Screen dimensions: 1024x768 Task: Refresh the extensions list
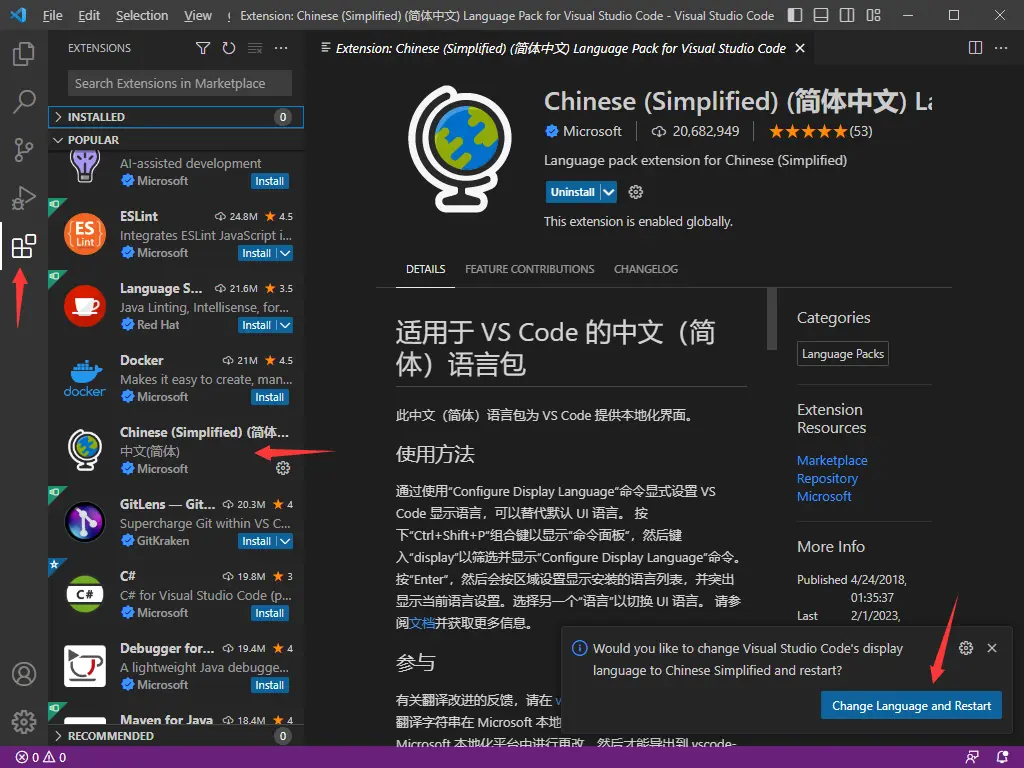pos(229,47)
